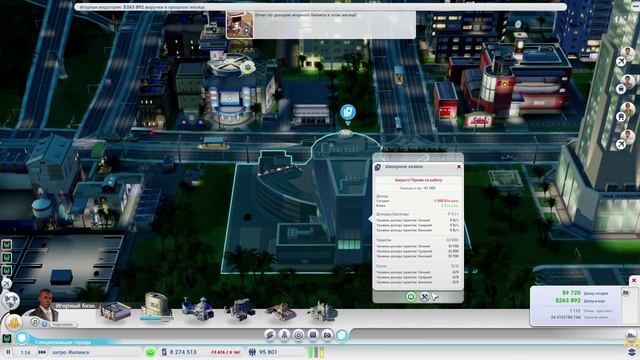This screenshot has height=360, width=640.
Task: Click the small icon in income summary panel
Action: click(x=626, y=292)
